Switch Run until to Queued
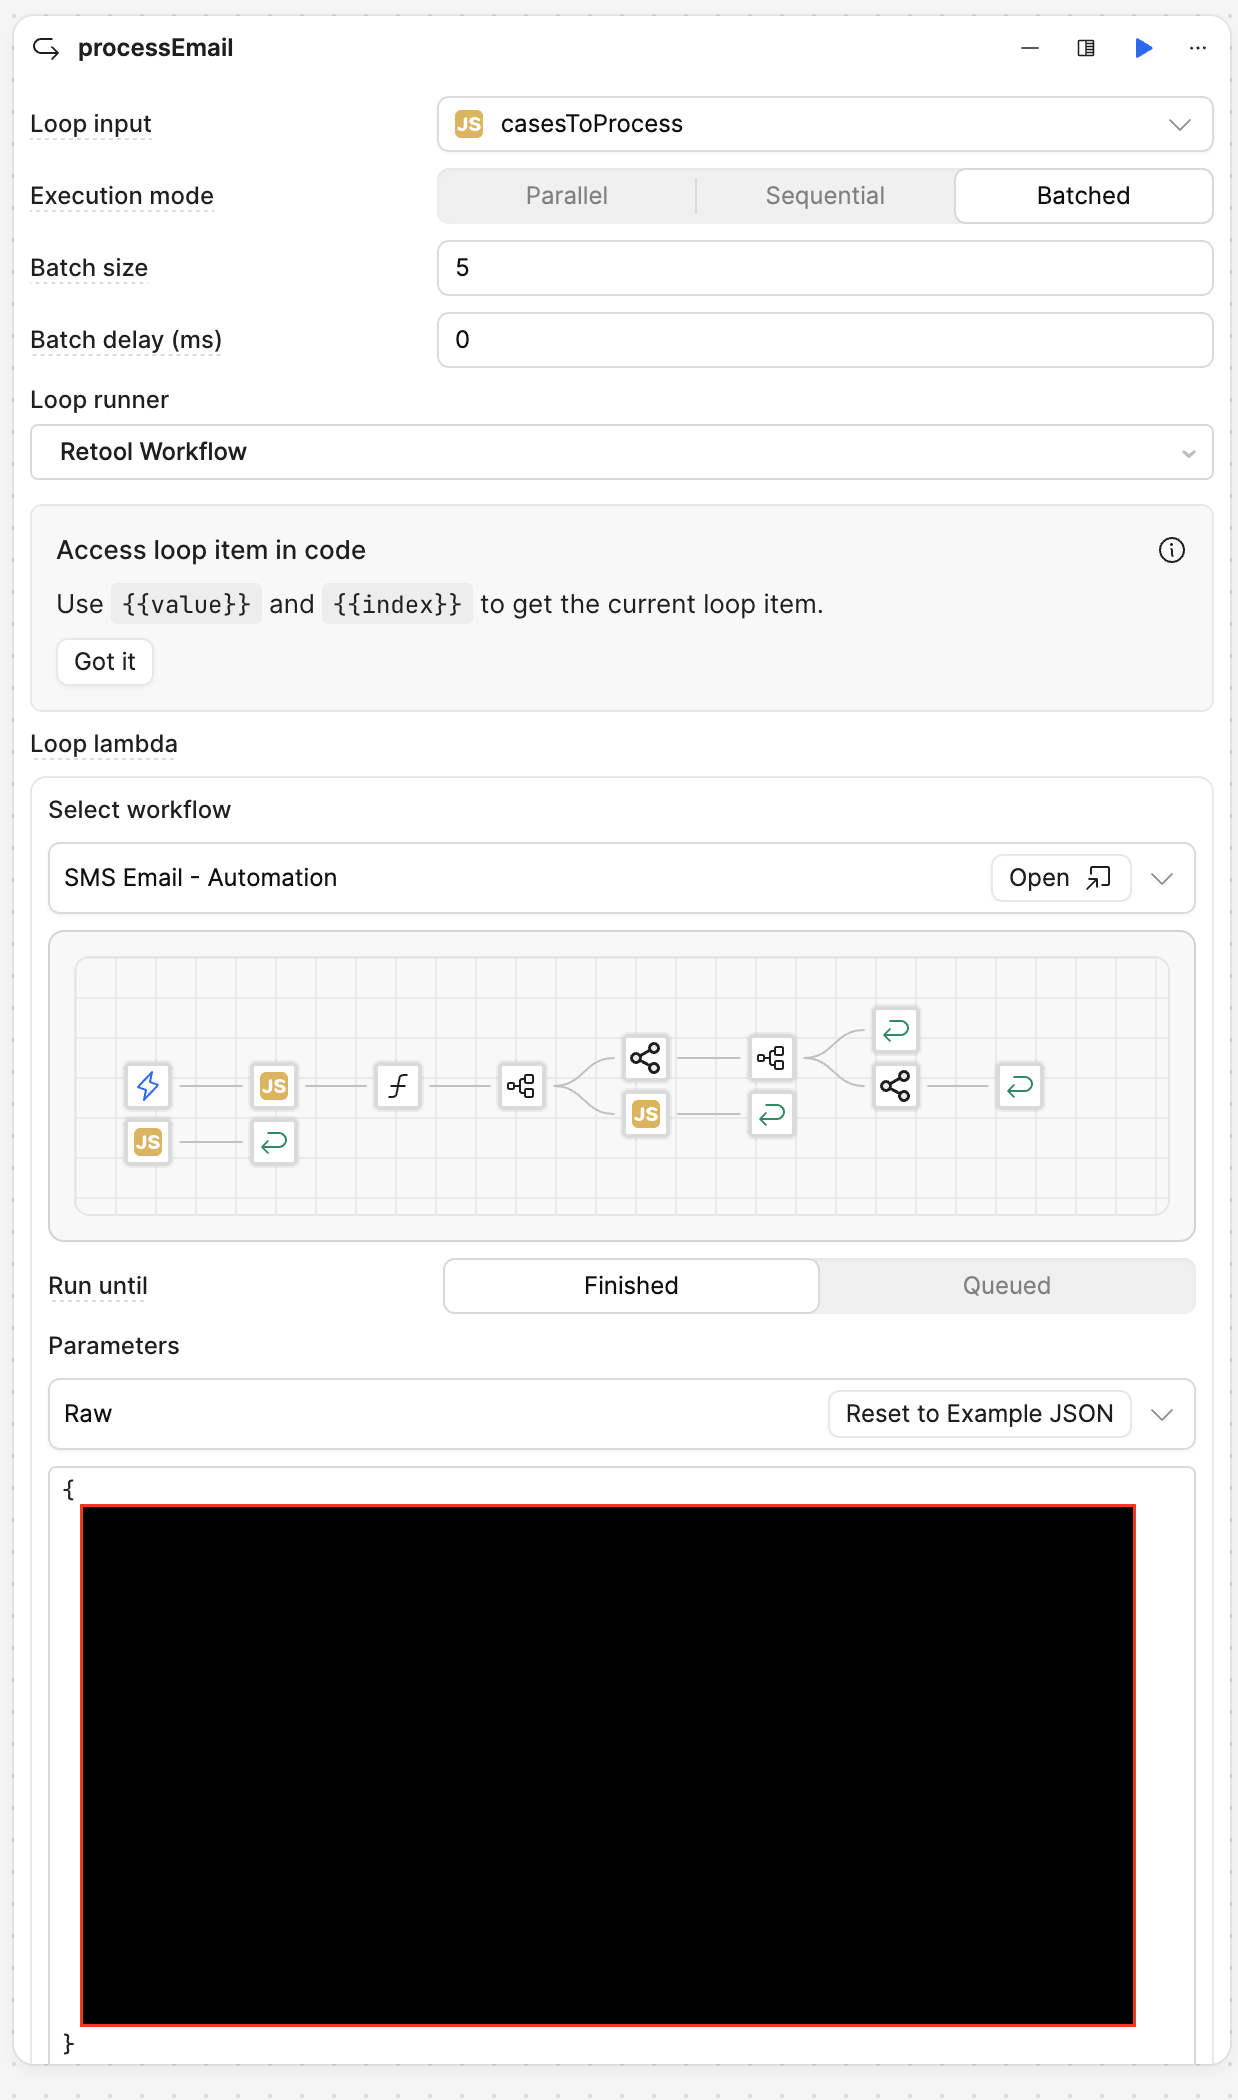The image size is (1238, 2100). pos(1006,1286)
